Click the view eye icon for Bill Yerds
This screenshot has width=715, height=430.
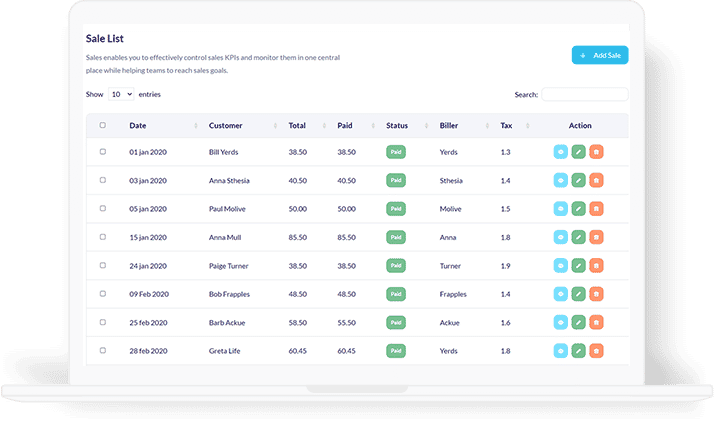coord(561,152)
